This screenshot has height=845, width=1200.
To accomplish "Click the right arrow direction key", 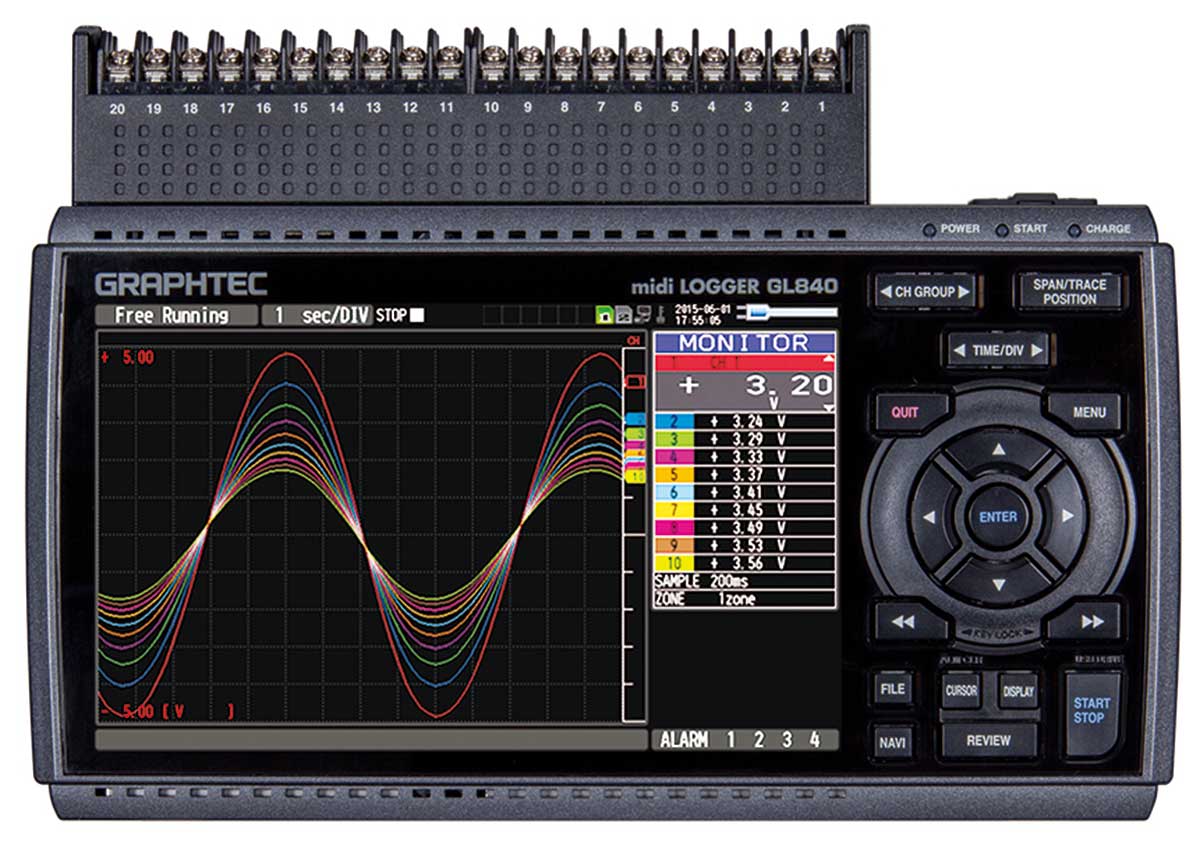I will [1066, 517].
